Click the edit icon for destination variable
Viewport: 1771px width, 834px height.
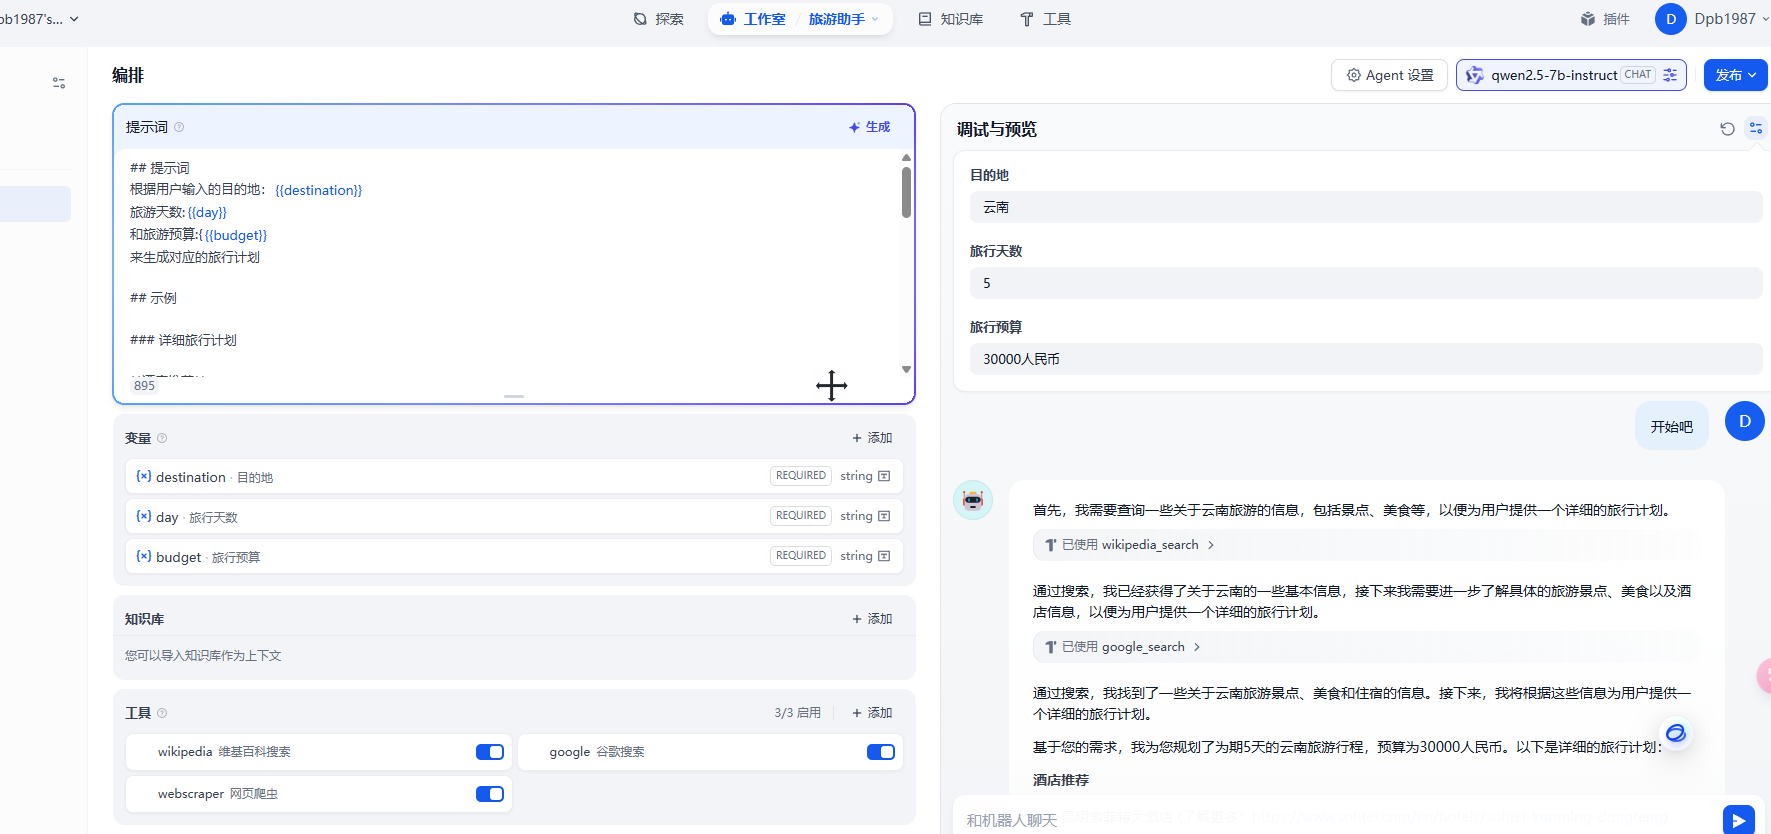(x=884, y=476)
